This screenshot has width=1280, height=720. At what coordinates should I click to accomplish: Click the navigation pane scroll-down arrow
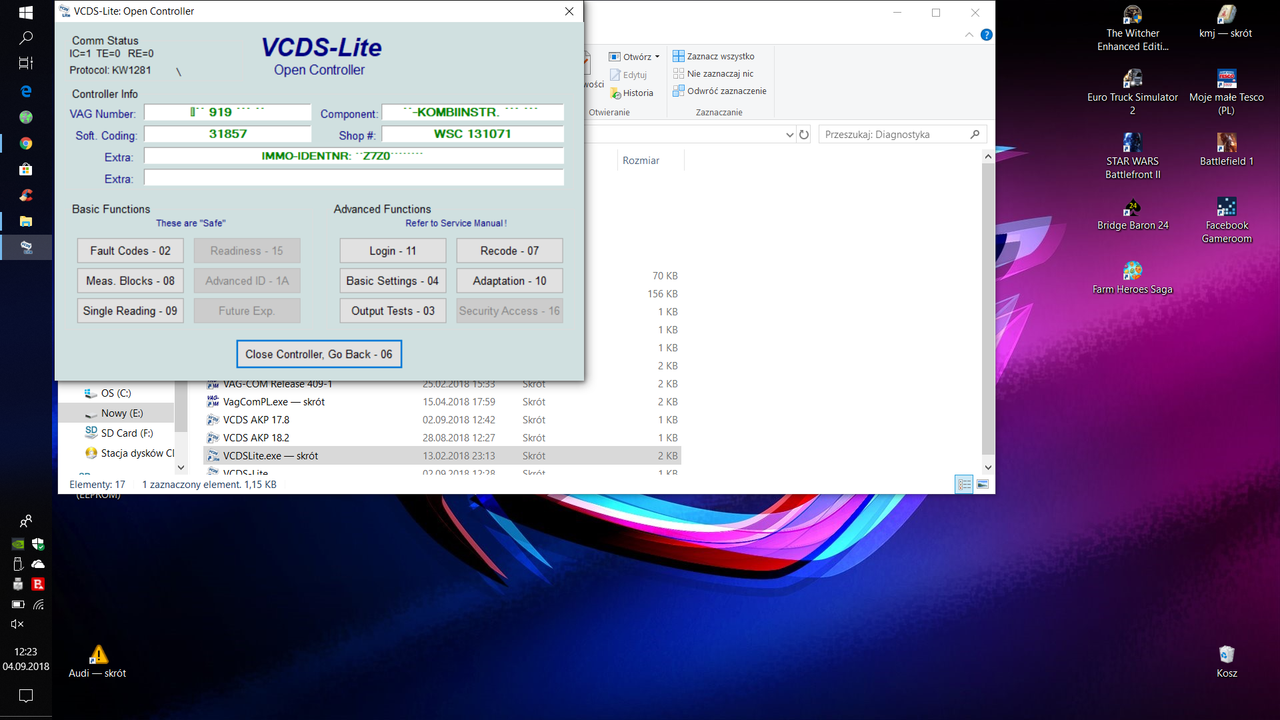[181, 467]
